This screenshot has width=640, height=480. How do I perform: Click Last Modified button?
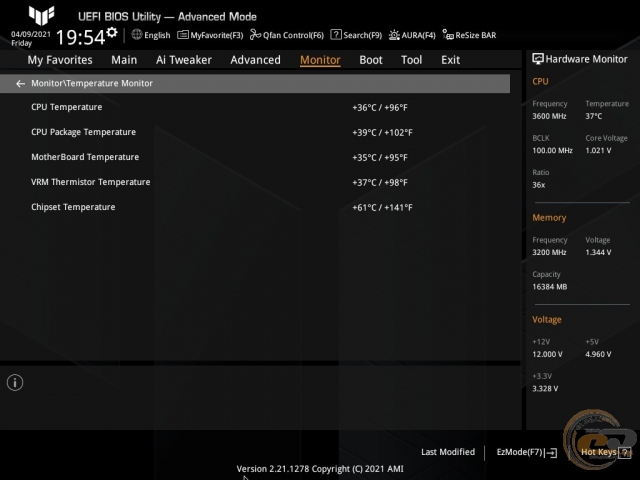[448, 452]
